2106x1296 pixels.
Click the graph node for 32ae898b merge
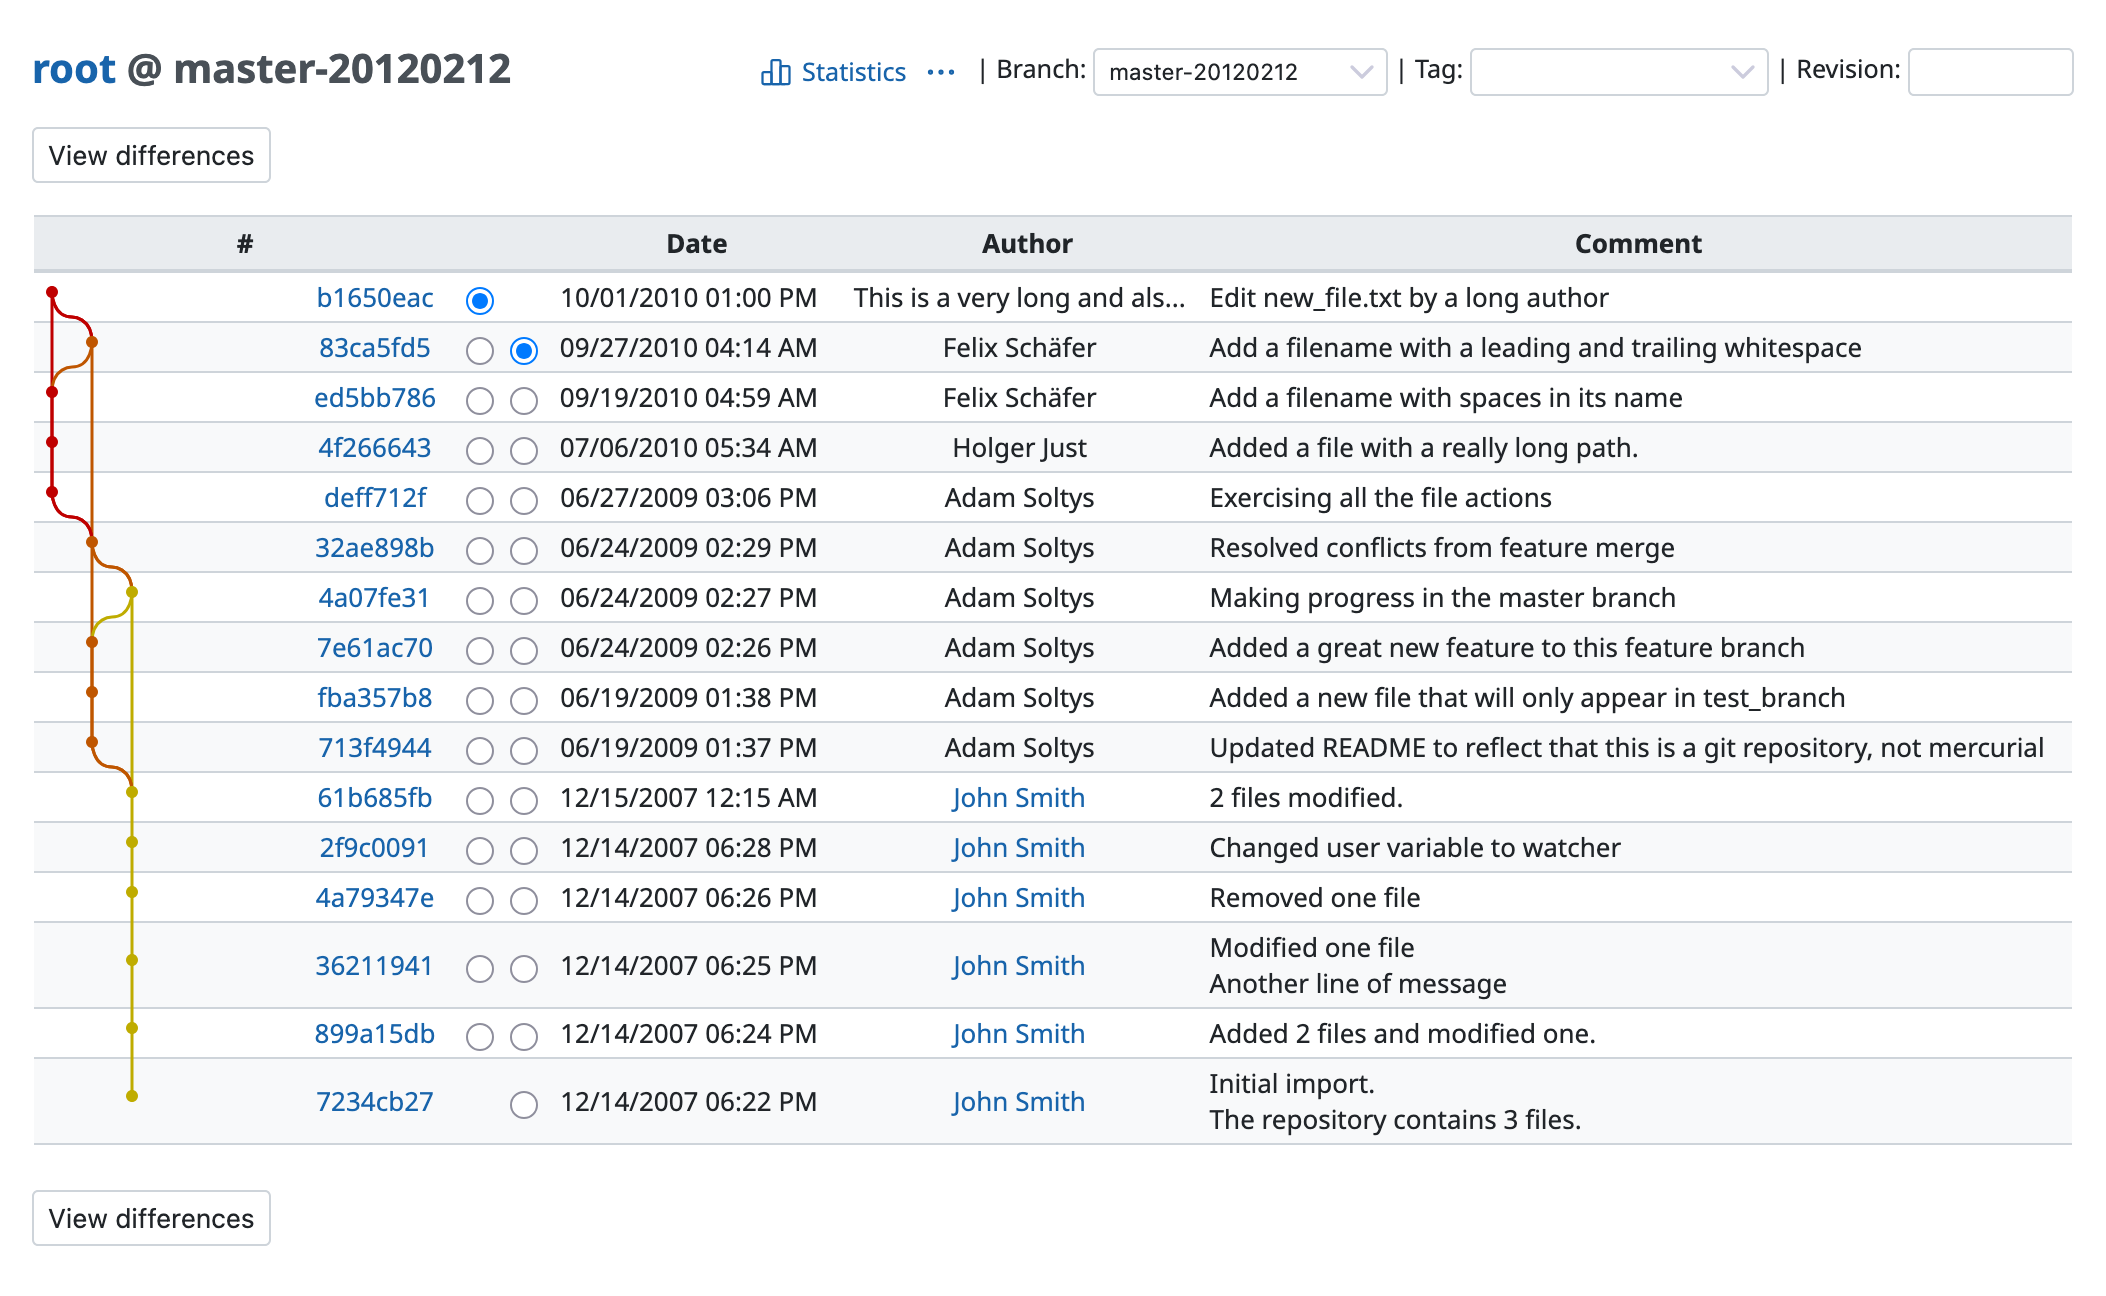click(x=92, y=542)
